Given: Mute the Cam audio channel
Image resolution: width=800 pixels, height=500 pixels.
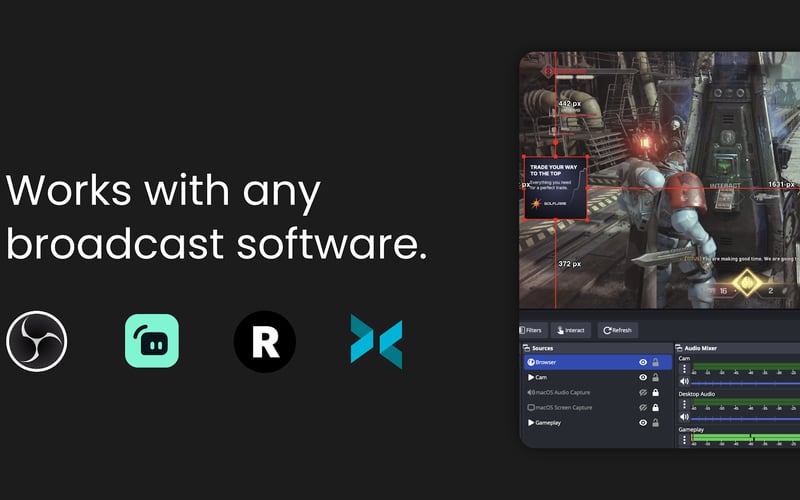Looking at the screenshot, I should [x=684, y=381].
